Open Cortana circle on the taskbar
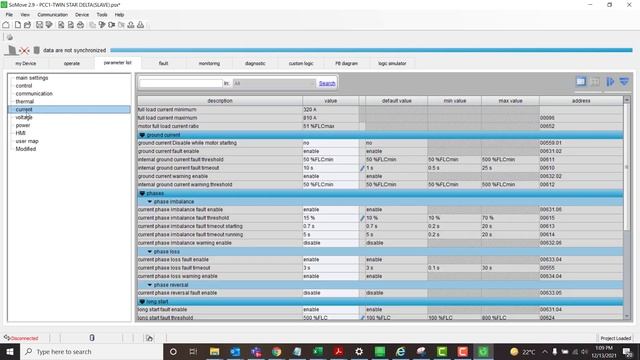 [x=173, y=351]
